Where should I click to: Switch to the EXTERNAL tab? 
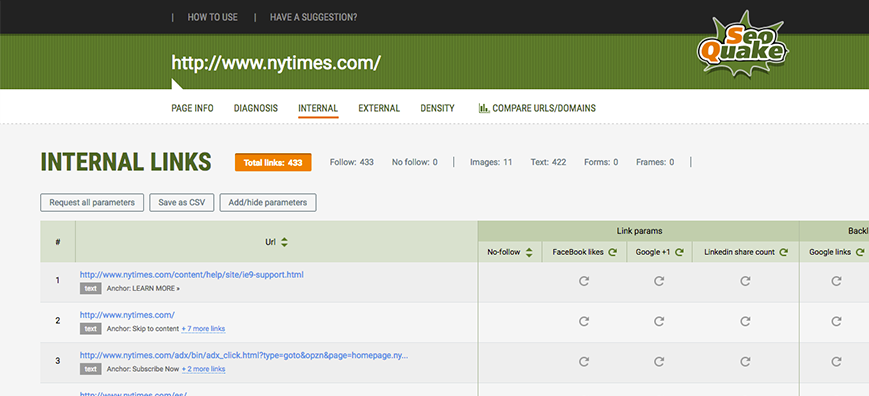tap(379, 109)
